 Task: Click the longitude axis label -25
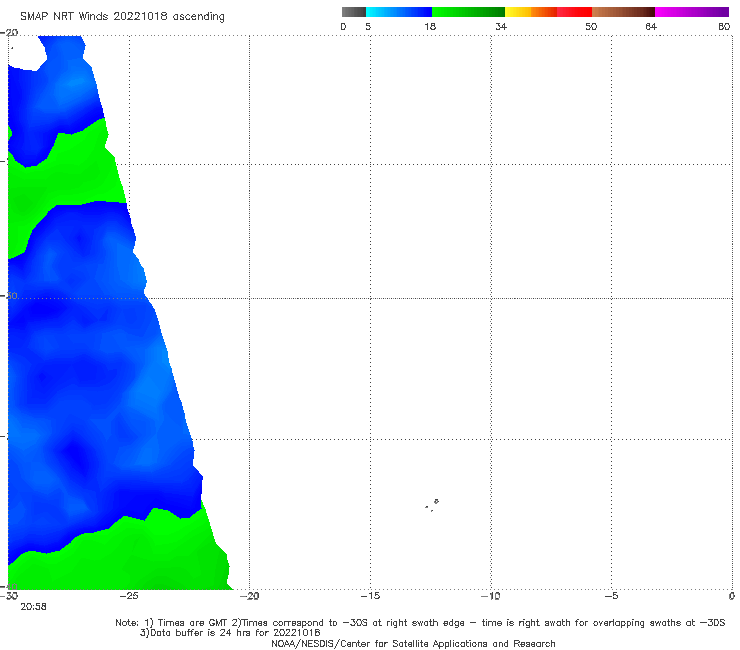pos(129,596)
